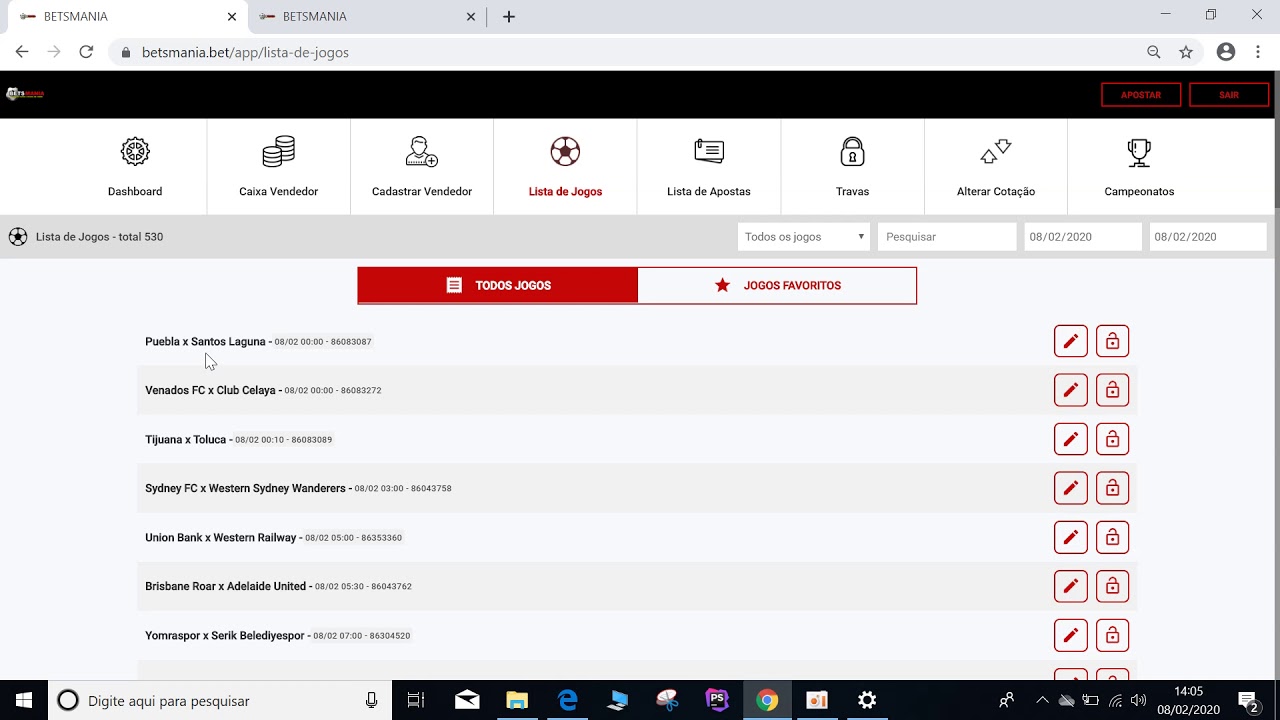Lock Union Bank x Western Railway game
The height and width of the screenshot is (720, 1280).
(x=1112, y=537)
